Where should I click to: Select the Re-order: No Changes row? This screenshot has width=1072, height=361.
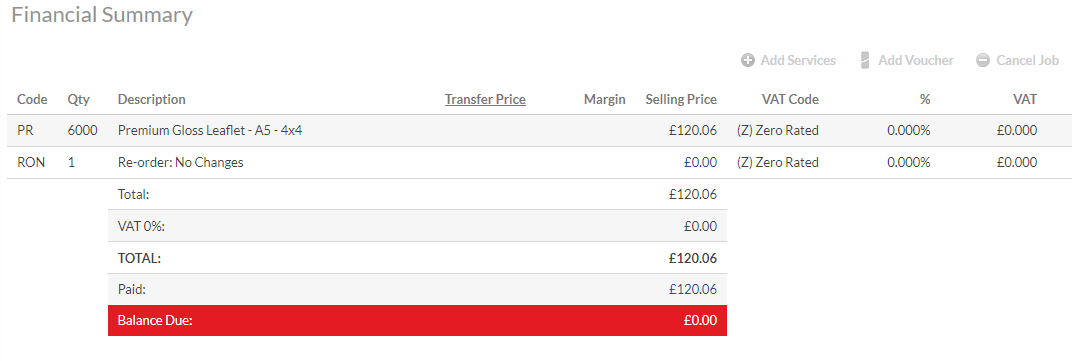click(x=536, y=163)
